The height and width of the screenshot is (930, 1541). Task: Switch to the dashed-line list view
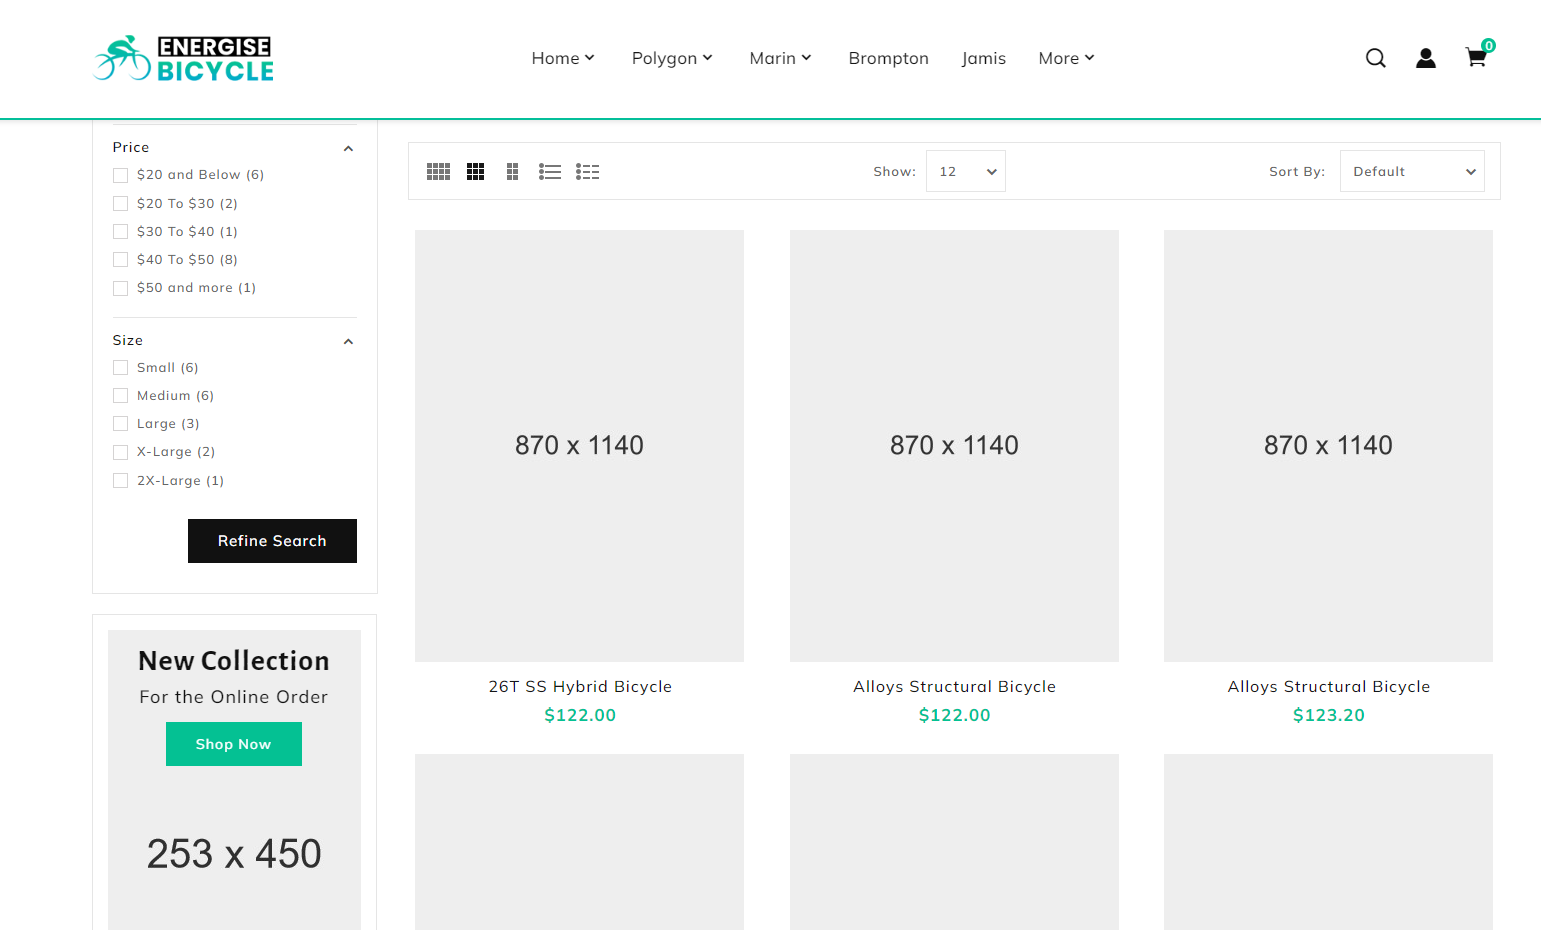pyautogui.click(x=587, y=172)
